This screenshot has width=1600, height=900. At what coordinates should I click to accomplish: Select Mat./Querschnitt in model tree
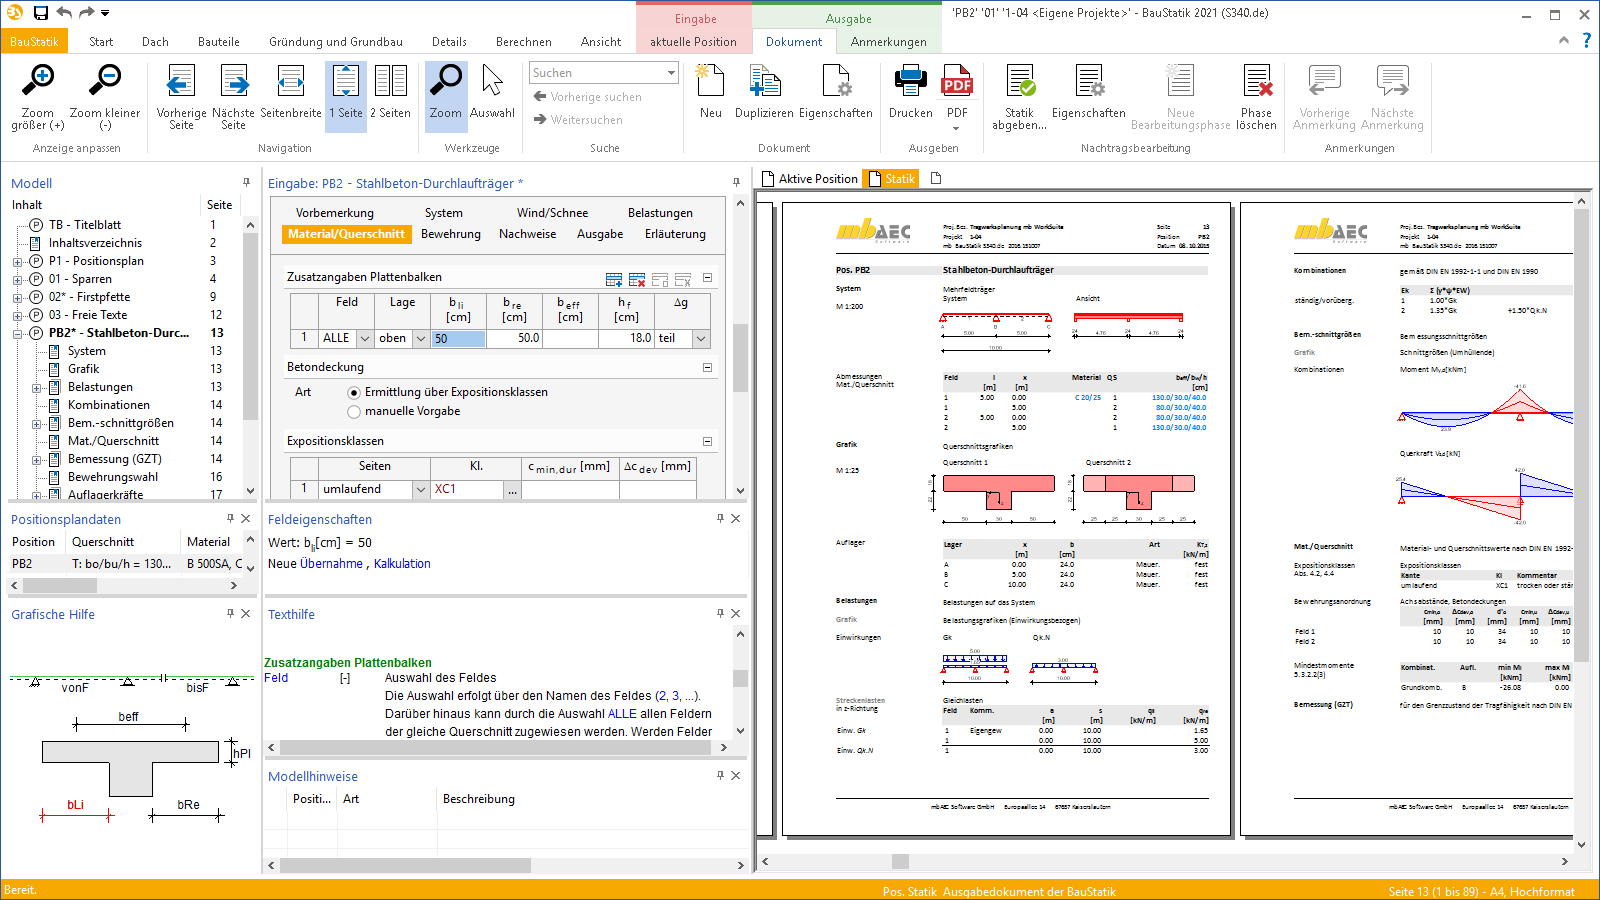pos(113,441)
